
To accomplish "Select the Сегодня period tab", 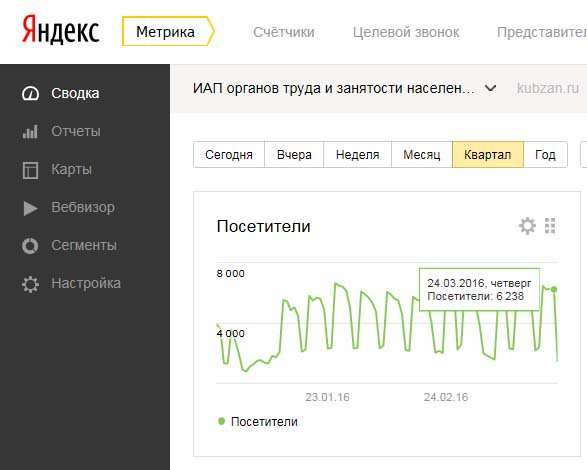I will point(229,155).
